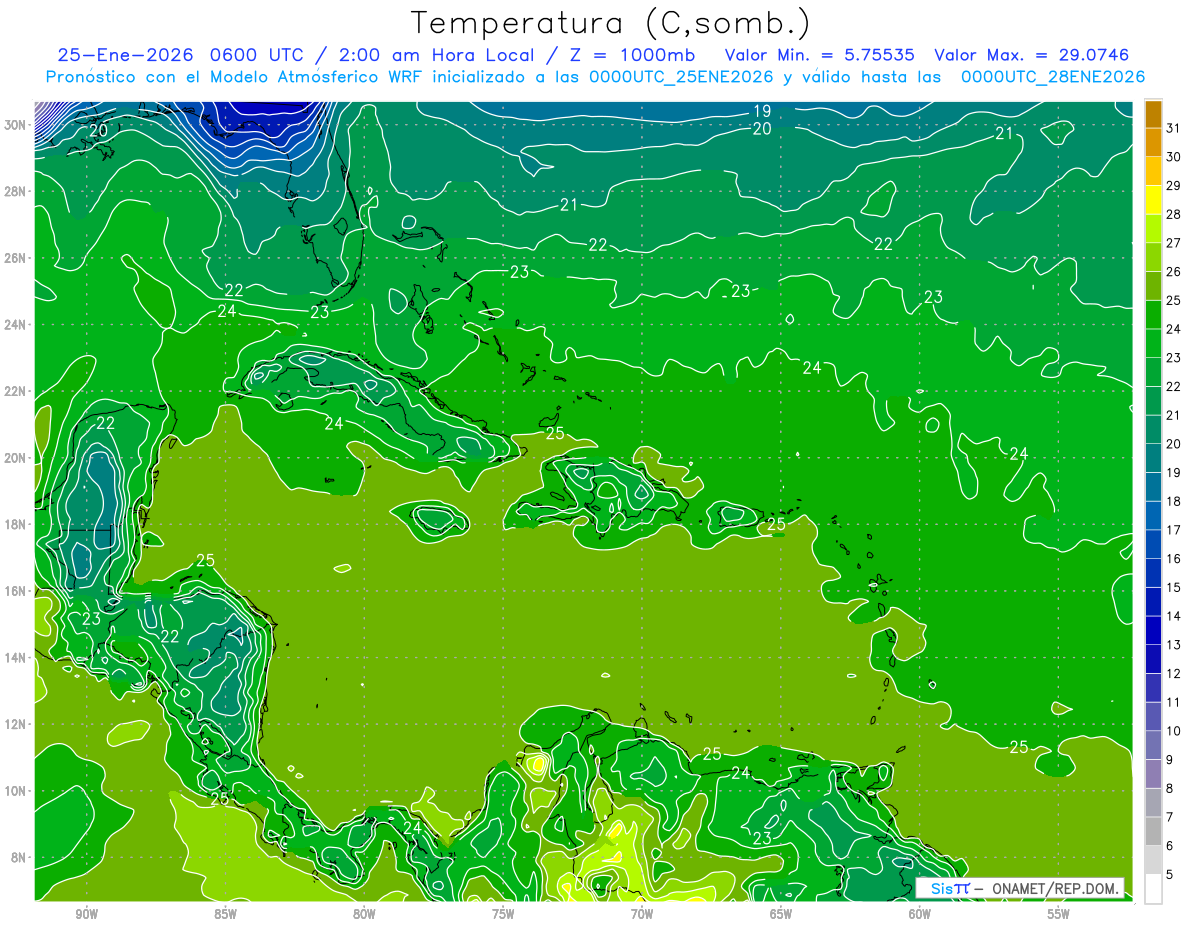Click color scale label 15
This screenshot has width=1200, height=927.
pos(1173,587)
